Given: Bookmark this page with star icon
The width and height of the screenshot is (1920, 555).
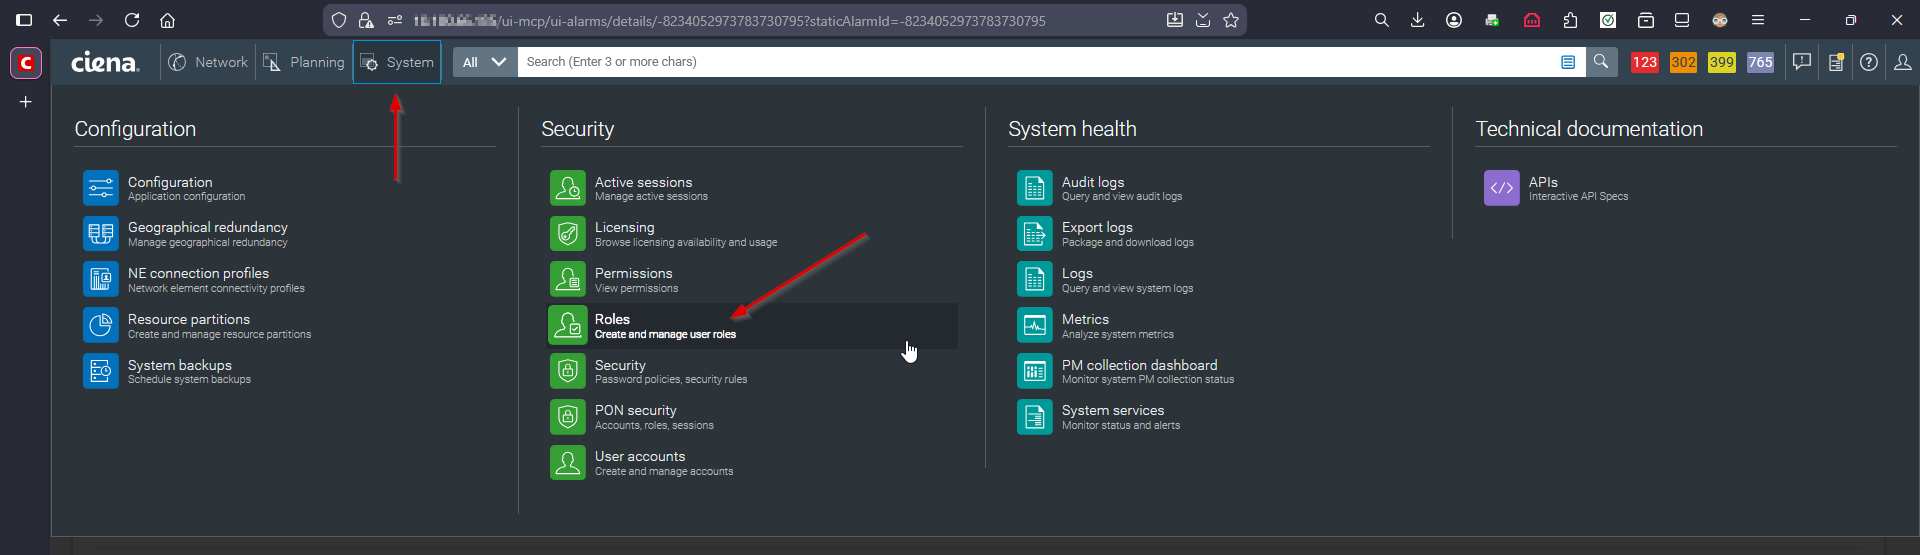Looking at the screenshot, I should 1231,20.
